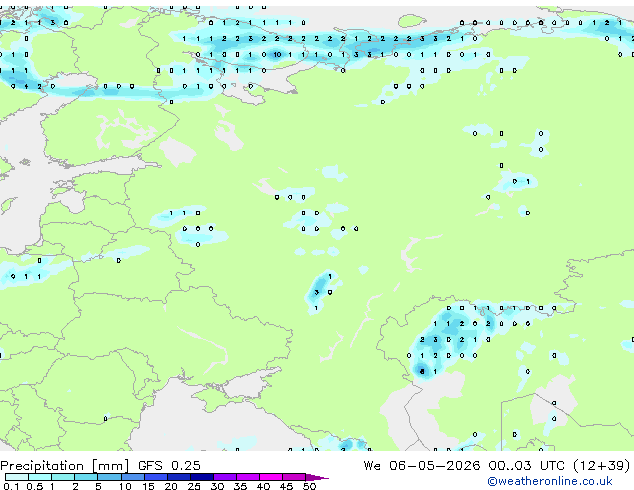
Task: Click the 15–20 mm legend swatch
Action: [156, 477]
